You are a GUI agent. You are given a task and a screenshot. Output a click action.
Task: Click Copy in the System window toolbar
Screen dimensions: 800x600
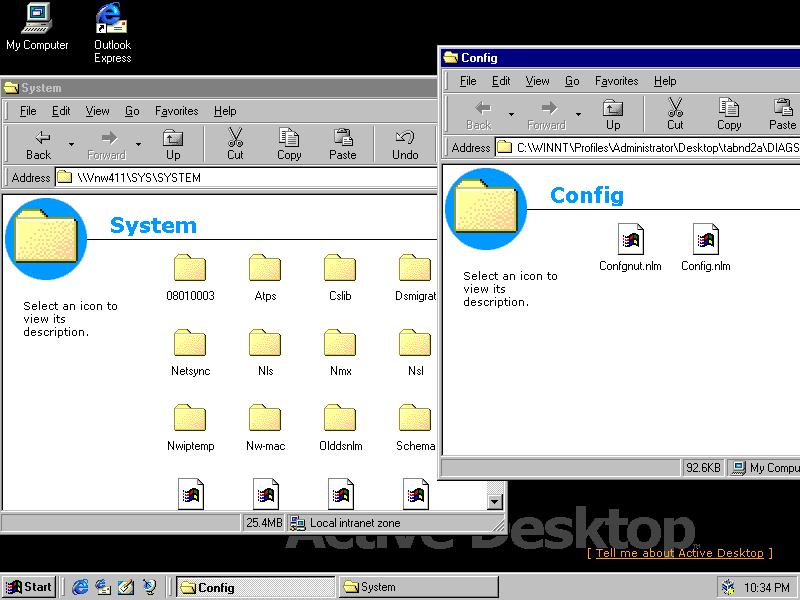(x=289, y=145)
